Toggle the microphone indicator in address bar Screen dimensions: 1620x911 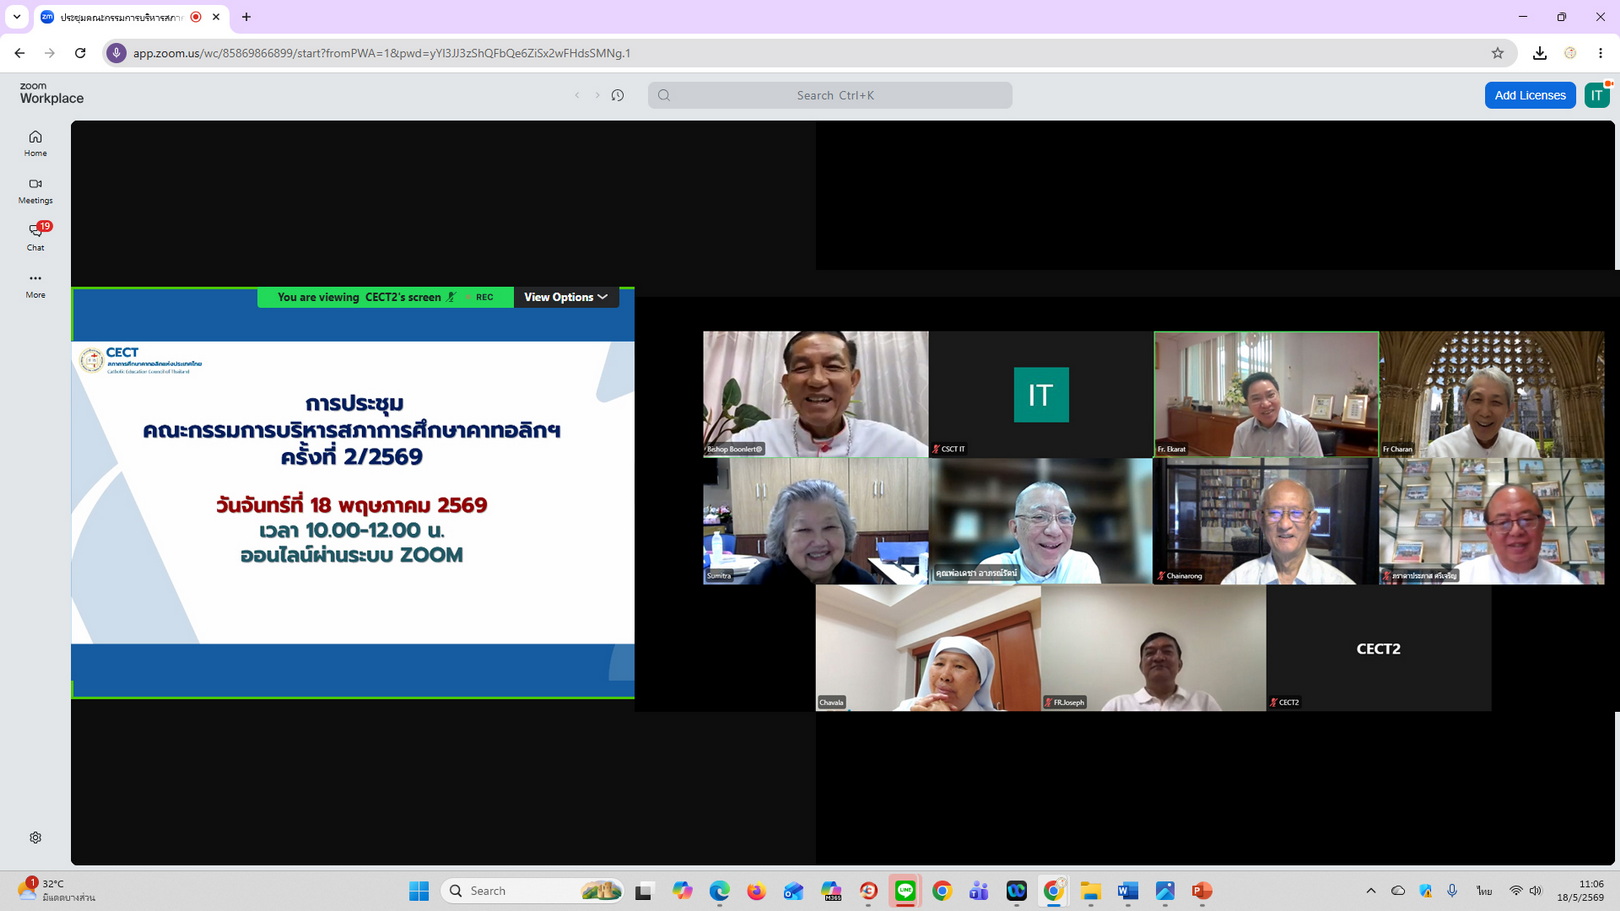click(x=117, y=53)
